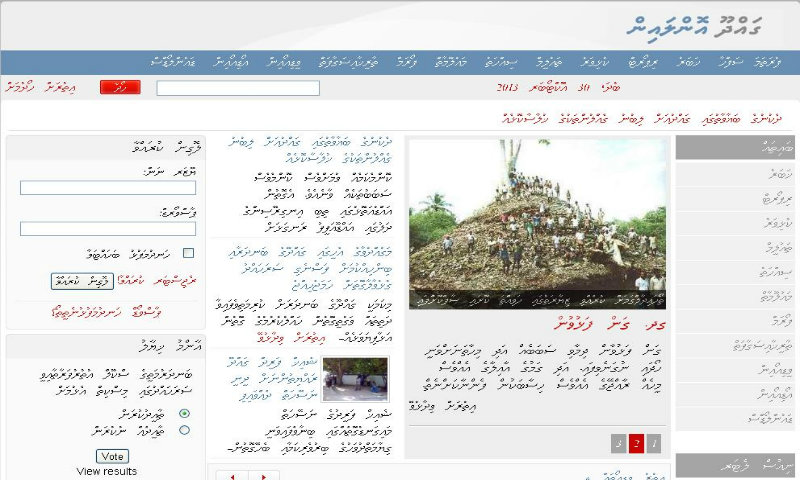The height and width of the screenshot is (480, 800).
Task: Open the slideshow photo of people on mound
Action: [x=537, y=224]
